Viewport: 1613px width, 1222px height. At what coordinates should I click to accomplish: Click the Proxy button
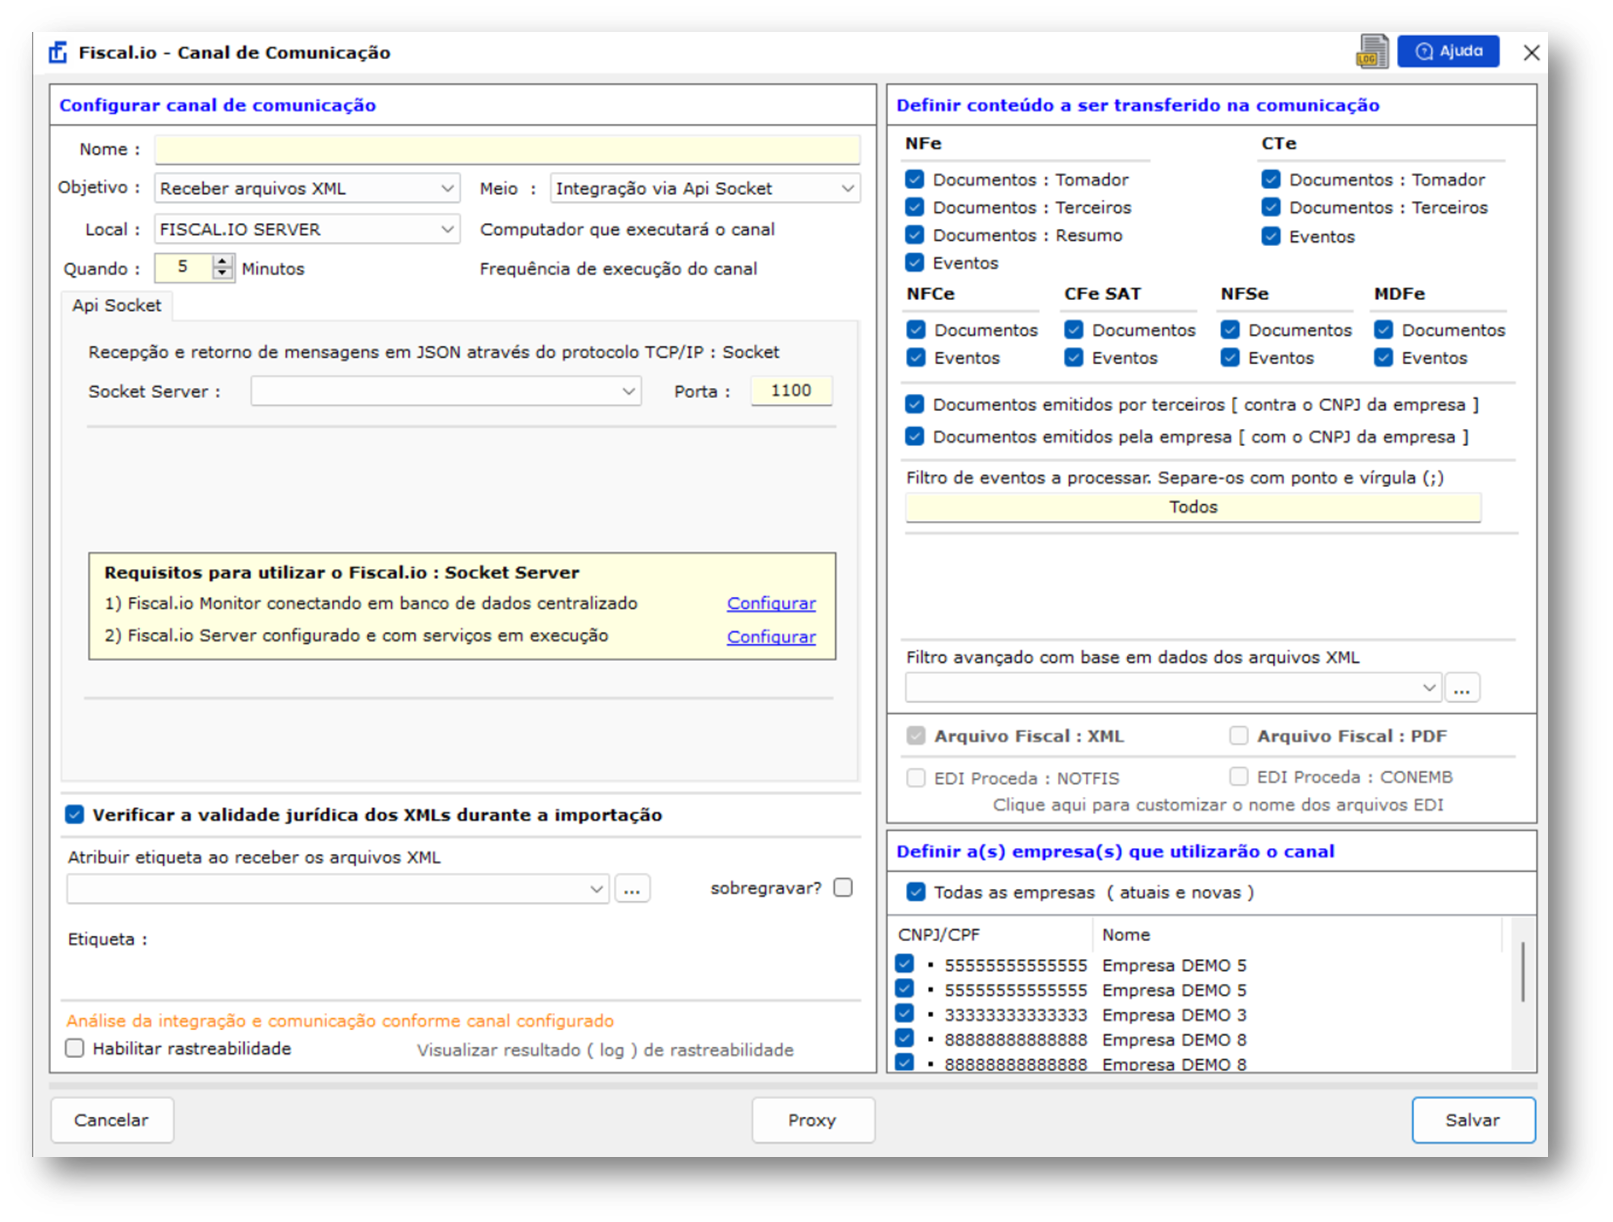(812, 1120)
